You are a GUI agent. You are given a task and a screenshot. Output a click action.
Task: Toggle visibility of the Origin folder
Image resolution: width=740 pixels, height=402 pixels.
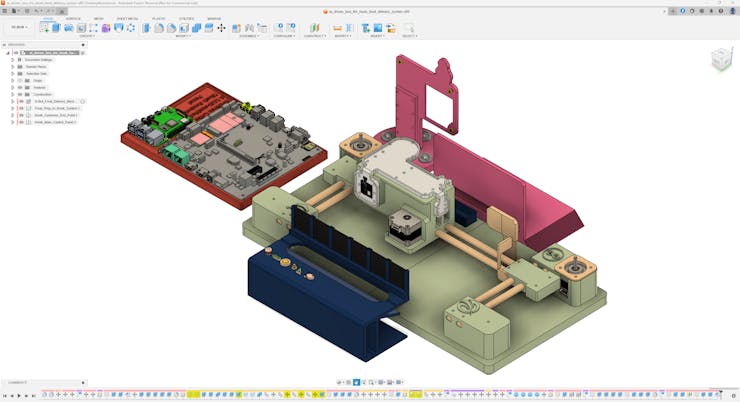click(x=20, y=81)
